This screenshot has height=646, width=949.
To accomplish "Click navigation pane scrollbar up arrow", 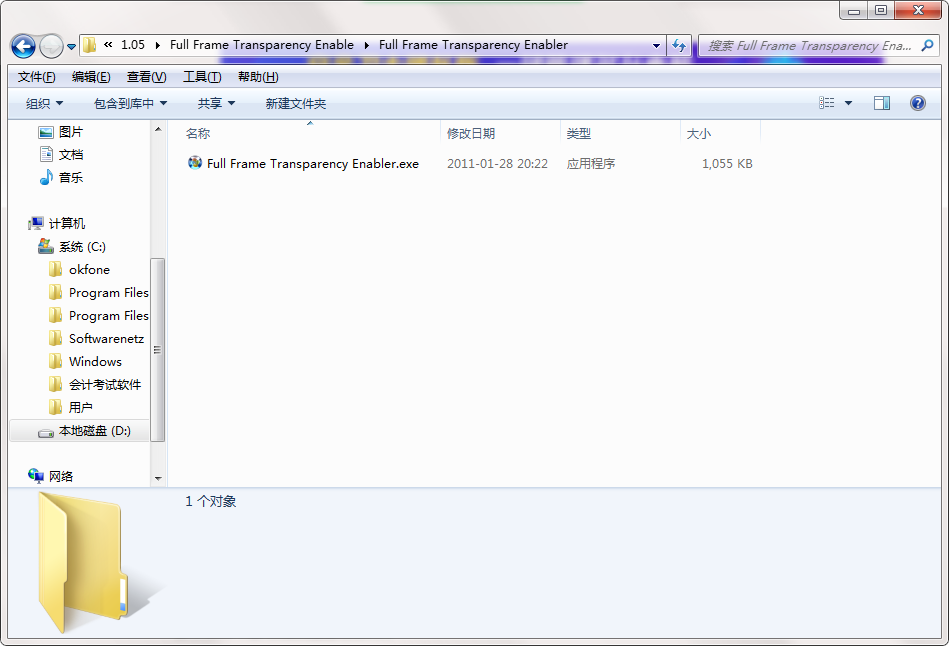I will pos(158,129).
